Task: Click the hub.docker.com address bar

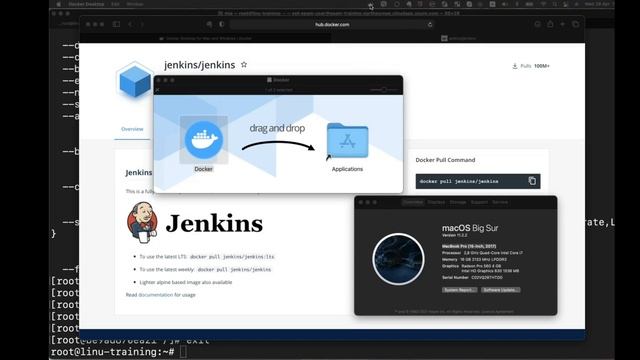Action: pyautogui.click(x=332, y=24)
